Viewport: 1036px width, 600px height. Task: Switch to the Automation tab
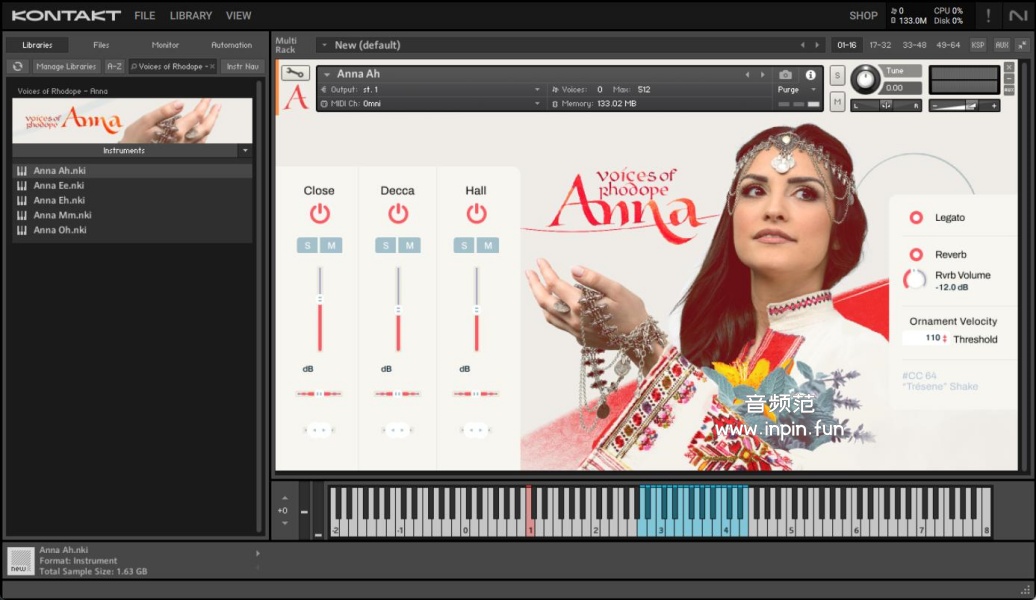click(x=231, y=45)
